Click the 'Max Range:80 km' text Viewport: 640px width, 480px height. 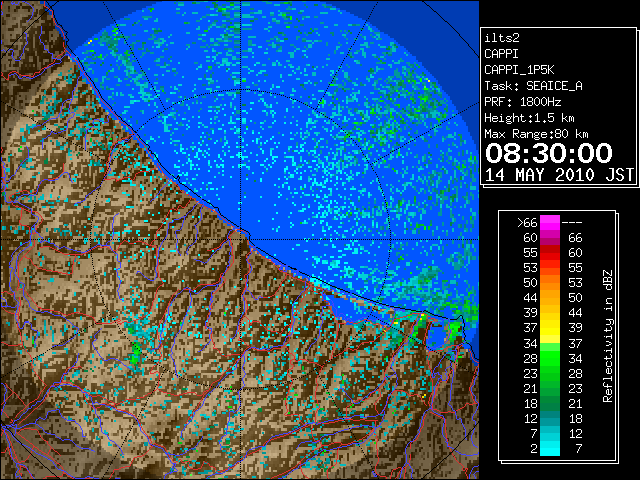(x=536, y=134)
